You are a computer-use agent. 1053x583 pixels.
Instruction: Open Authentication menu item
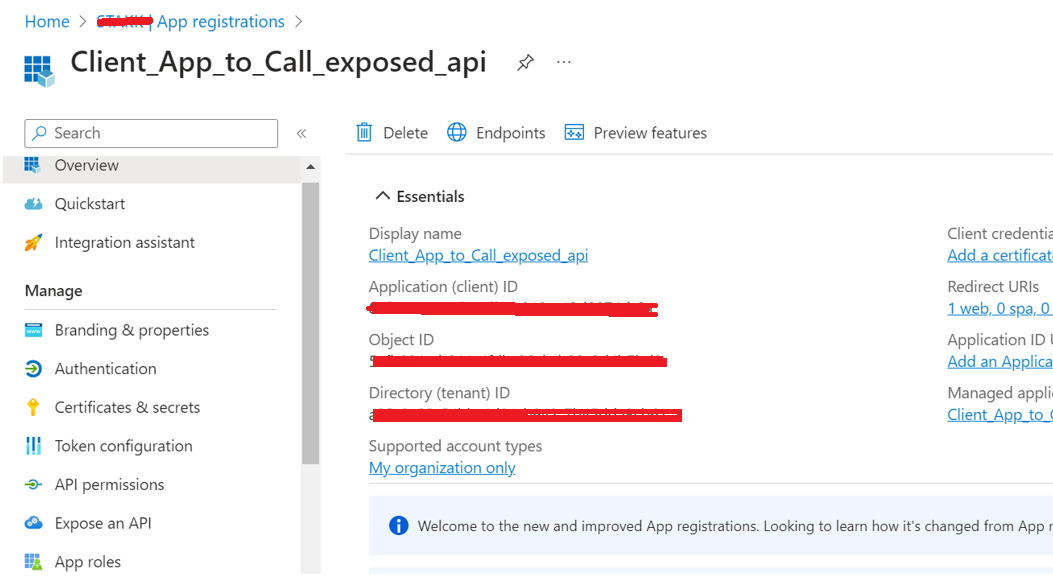(x=105, y=369)
